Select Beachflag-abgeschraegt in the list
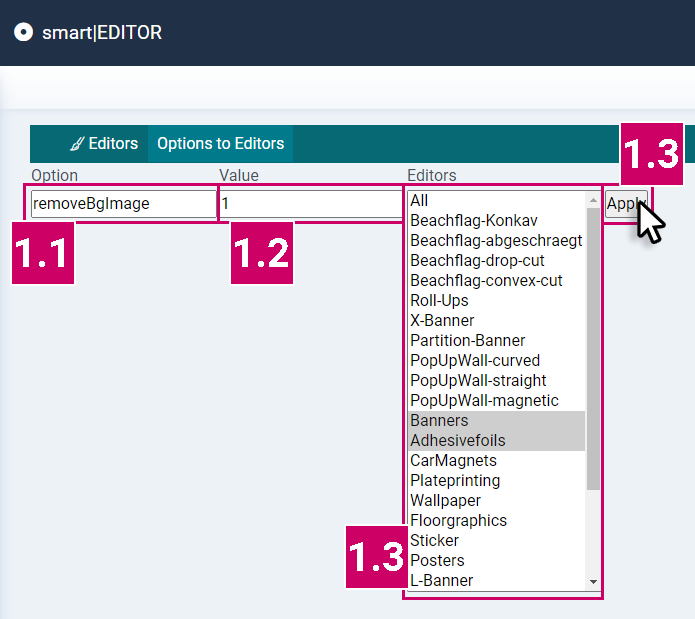The image size is (695, 619). [x=496, y=241]
